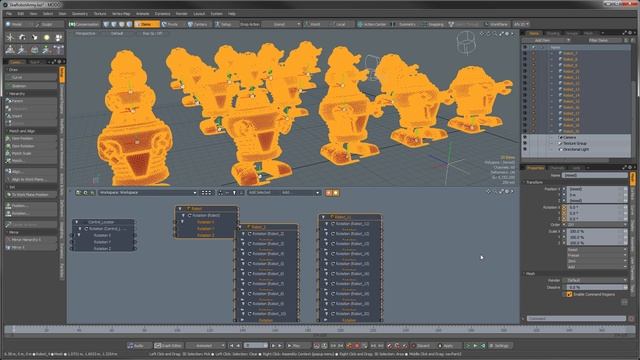This screenshot has width=640, height=360.
Task: Open the File menu
Action: [x=9, y=14]
